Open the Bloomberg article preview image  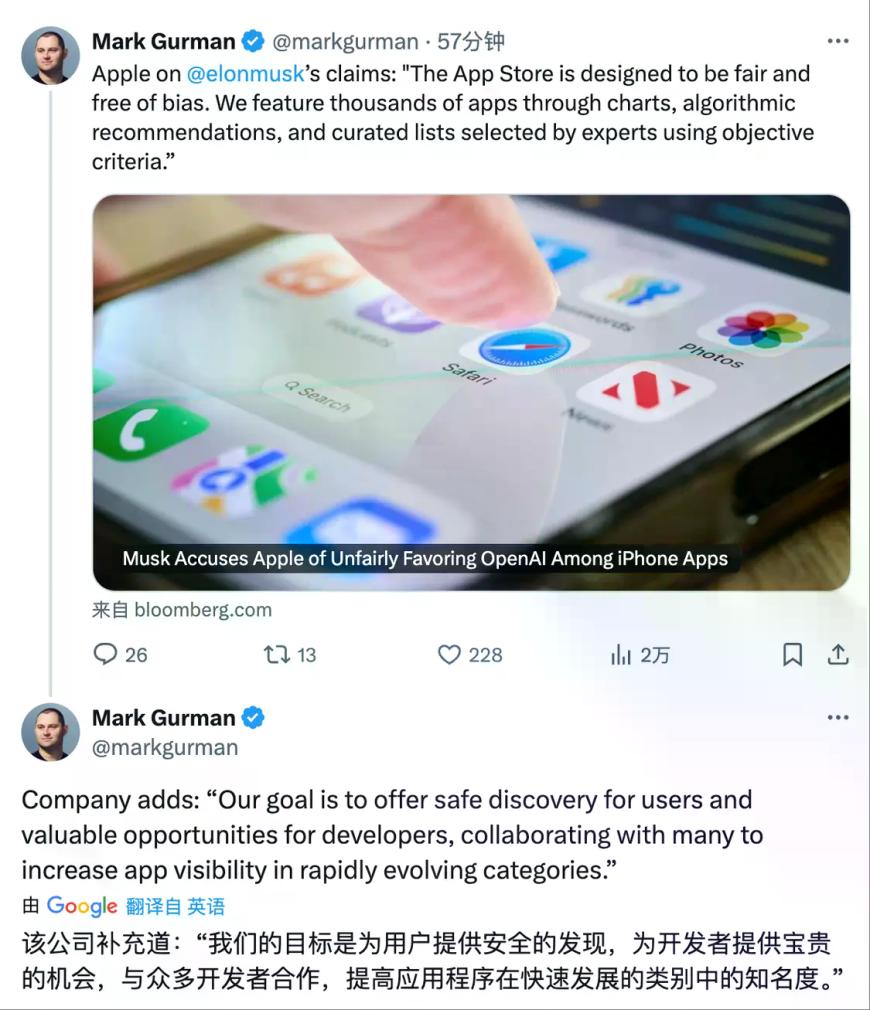(x=471, y=392)
